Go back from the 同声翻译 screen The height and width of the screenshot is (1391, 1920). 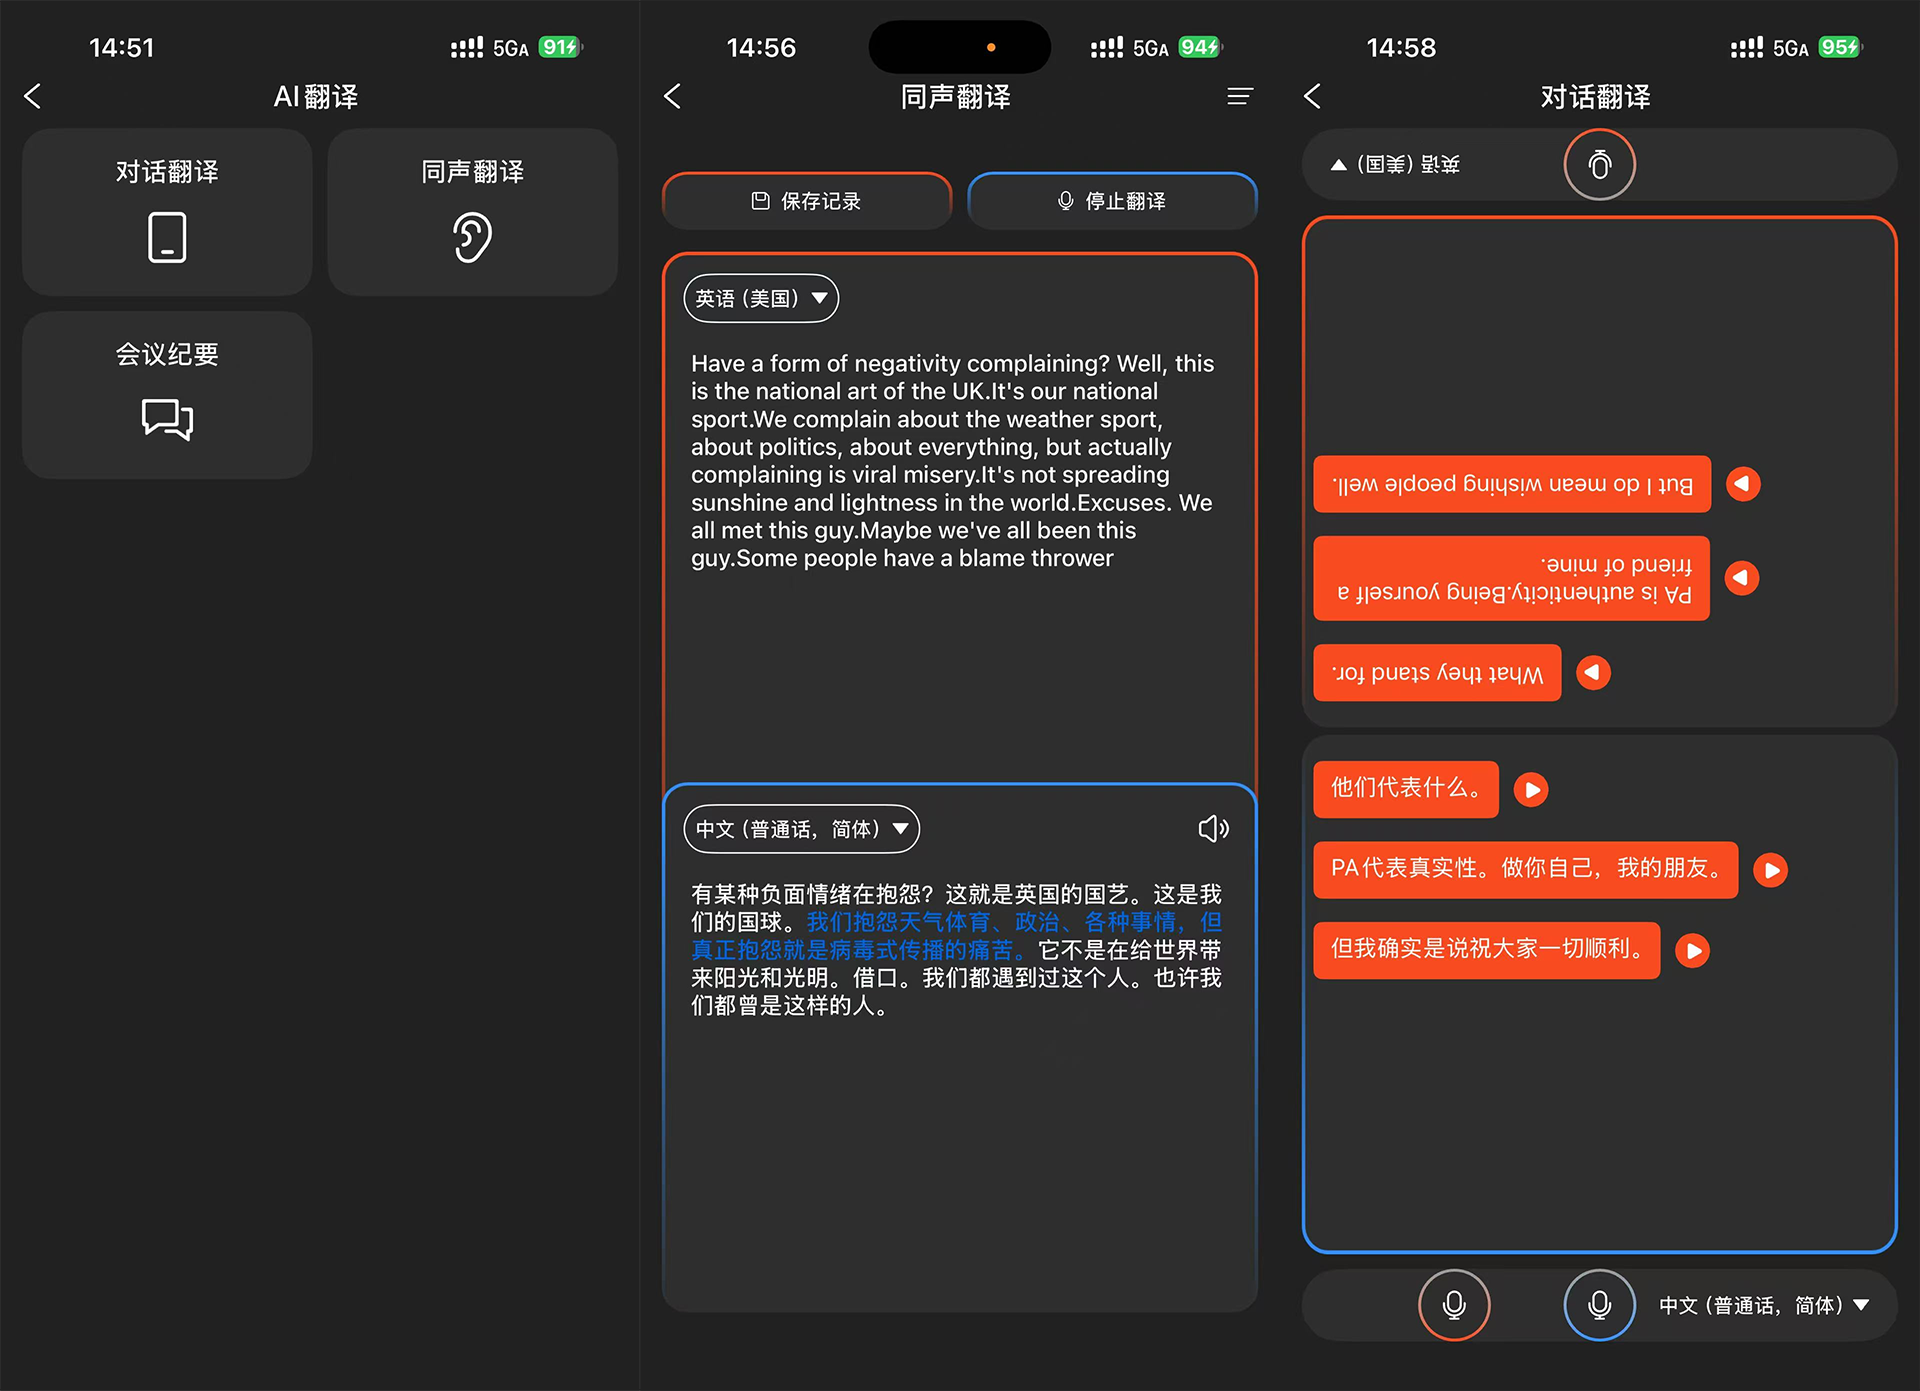tap(673, 96)
